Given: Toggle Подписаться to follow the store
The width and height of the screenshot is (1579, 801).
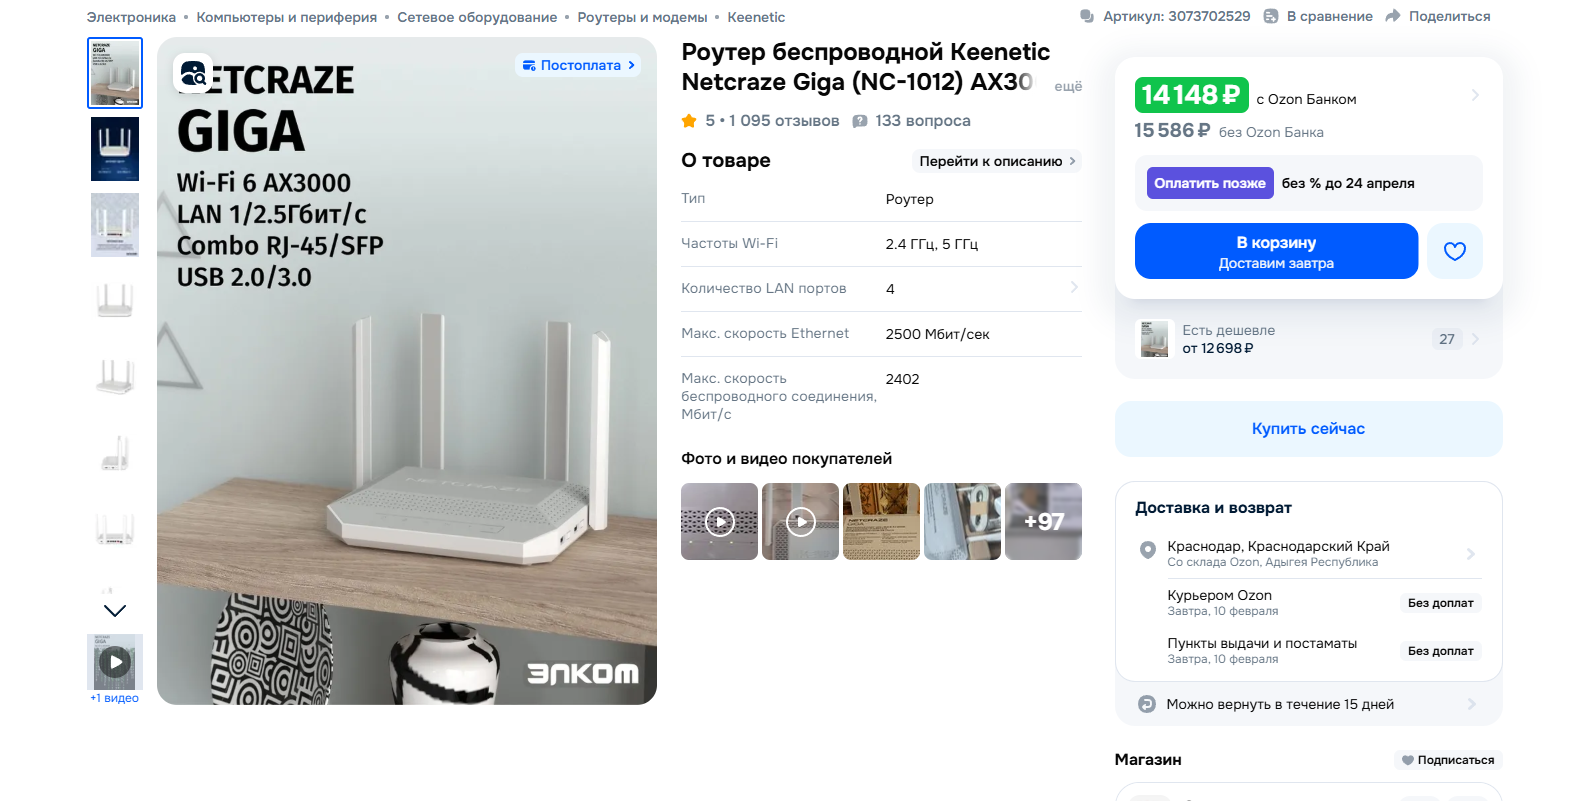Looking at the screenshot, I should 1448,760.
